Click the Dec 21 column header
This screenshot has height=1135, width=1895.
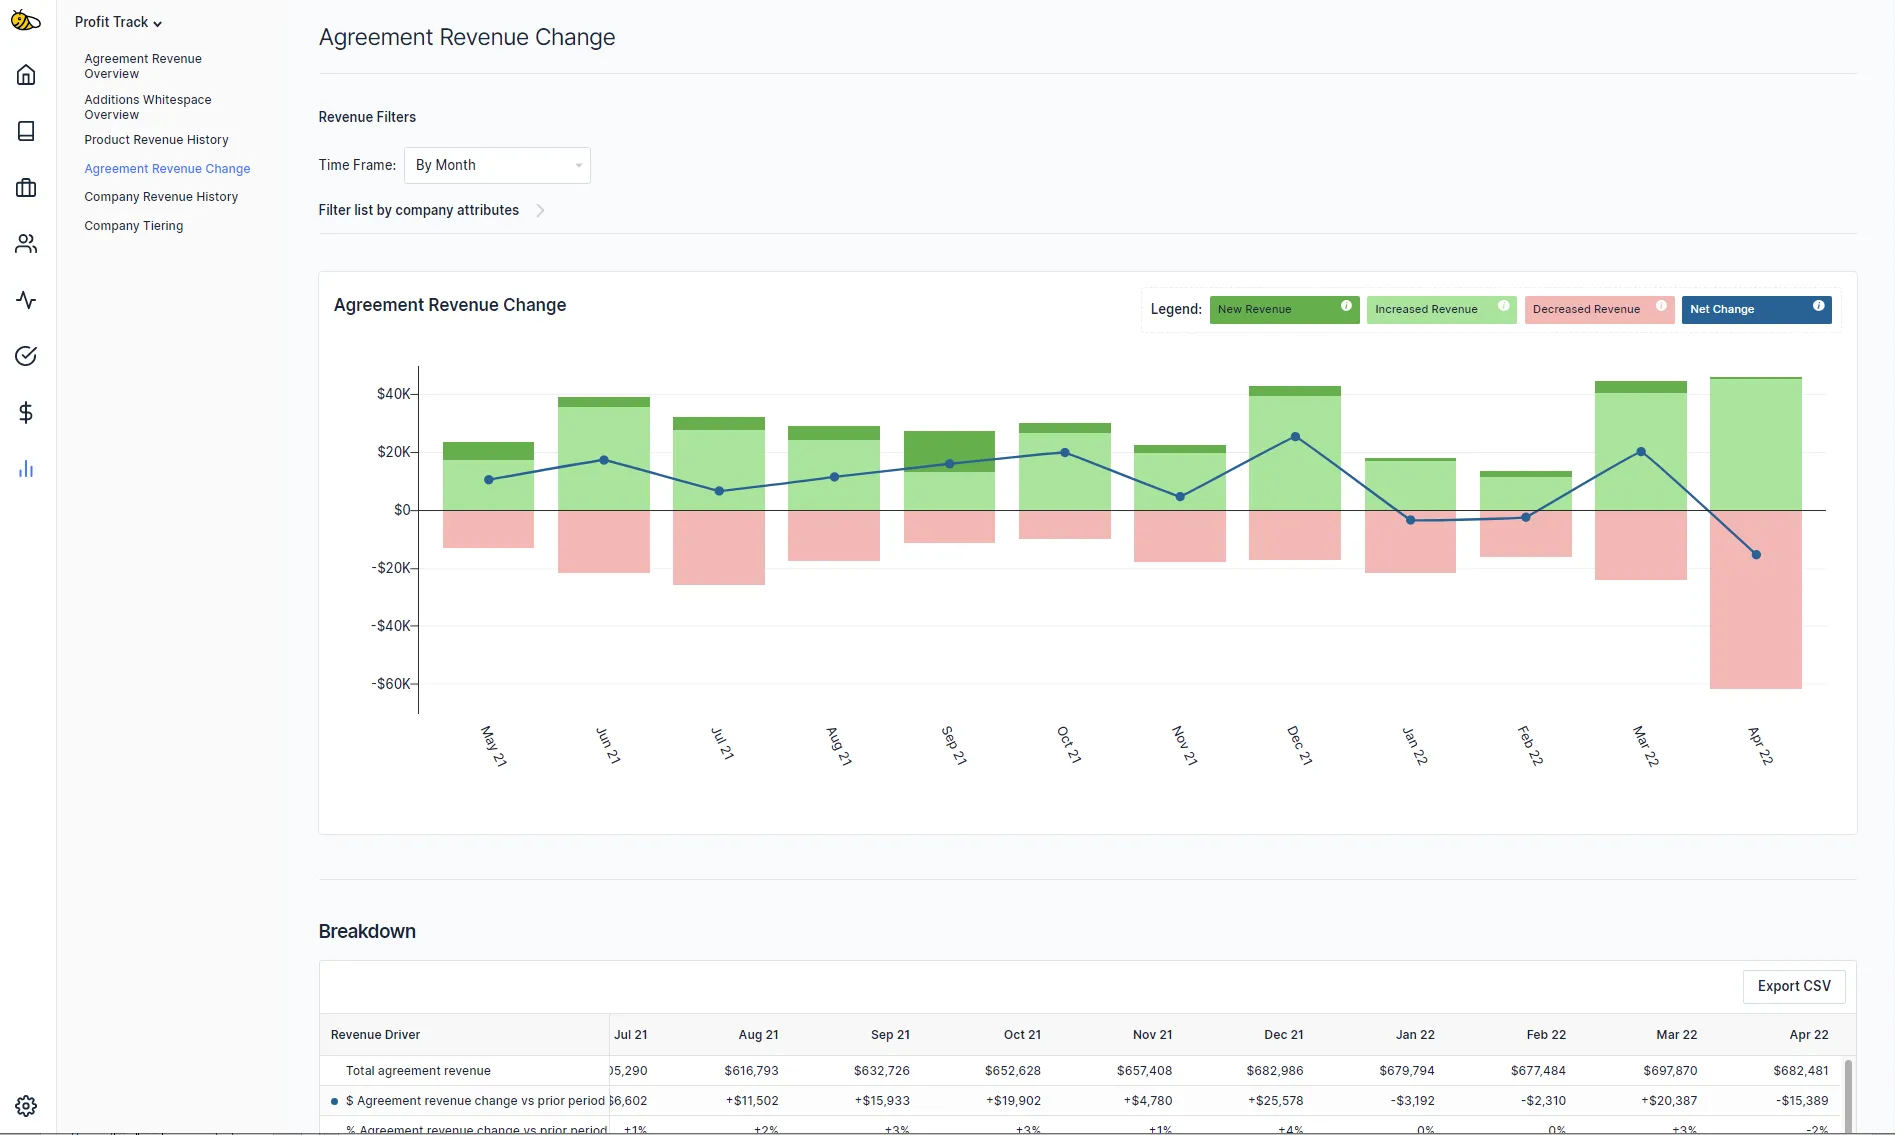[1283, 1035]
